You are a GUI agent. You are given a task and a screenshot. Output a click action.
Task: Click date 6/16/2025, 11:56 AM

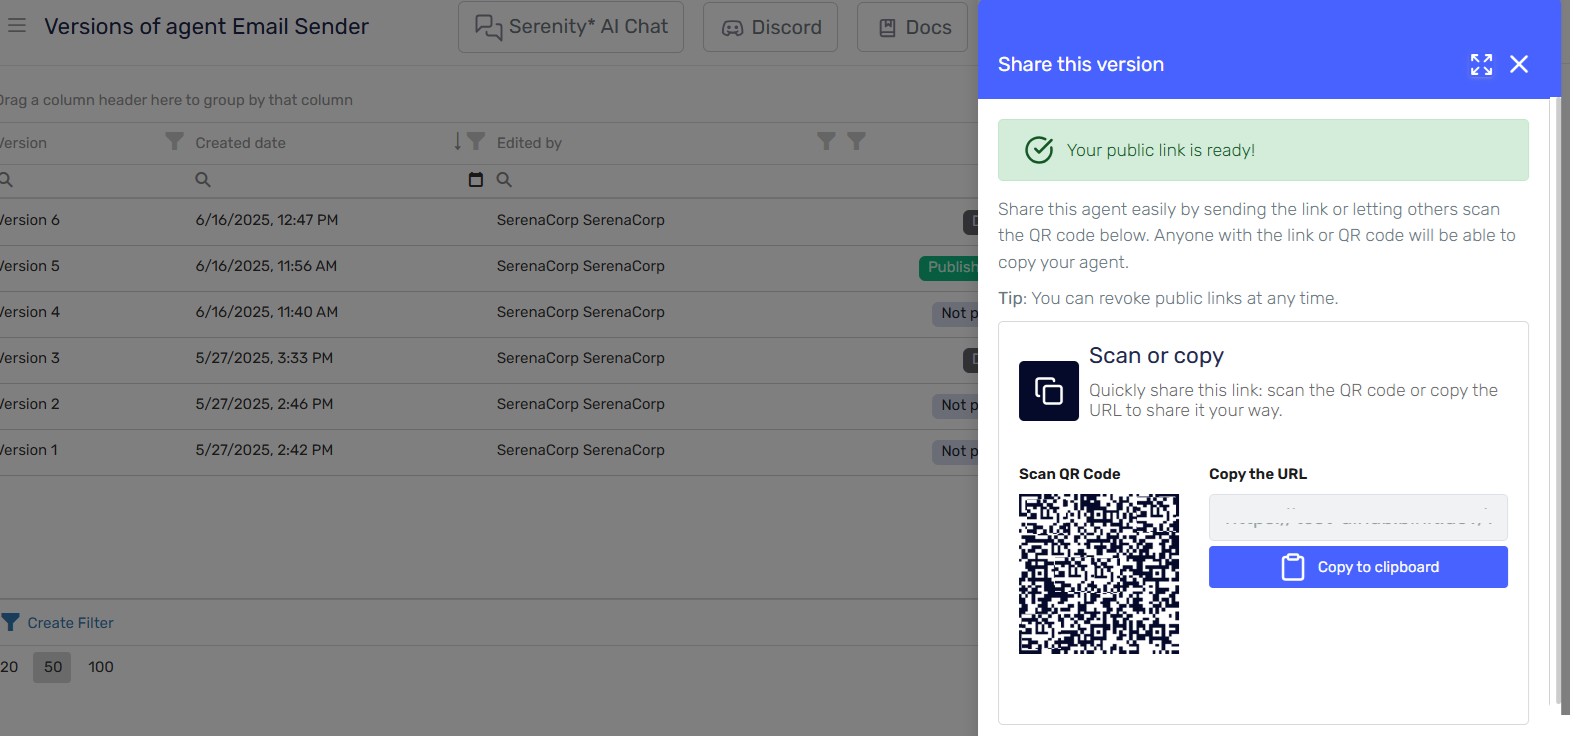pyautogui.click(x=266, y=266)
